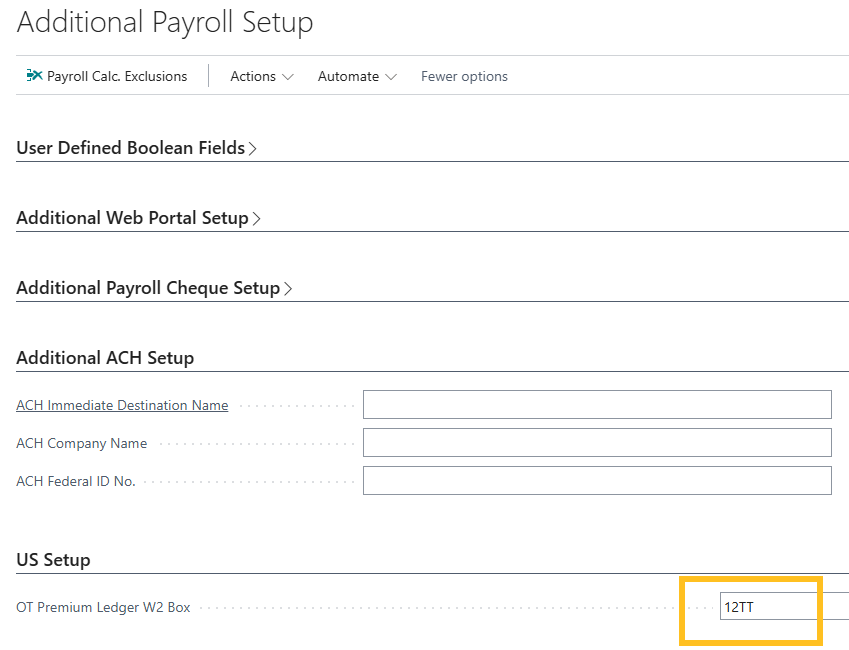Focus the ACH Immediate Destination Name input box
The height and width of the screenshot is (650, 849).
point(597,404)
